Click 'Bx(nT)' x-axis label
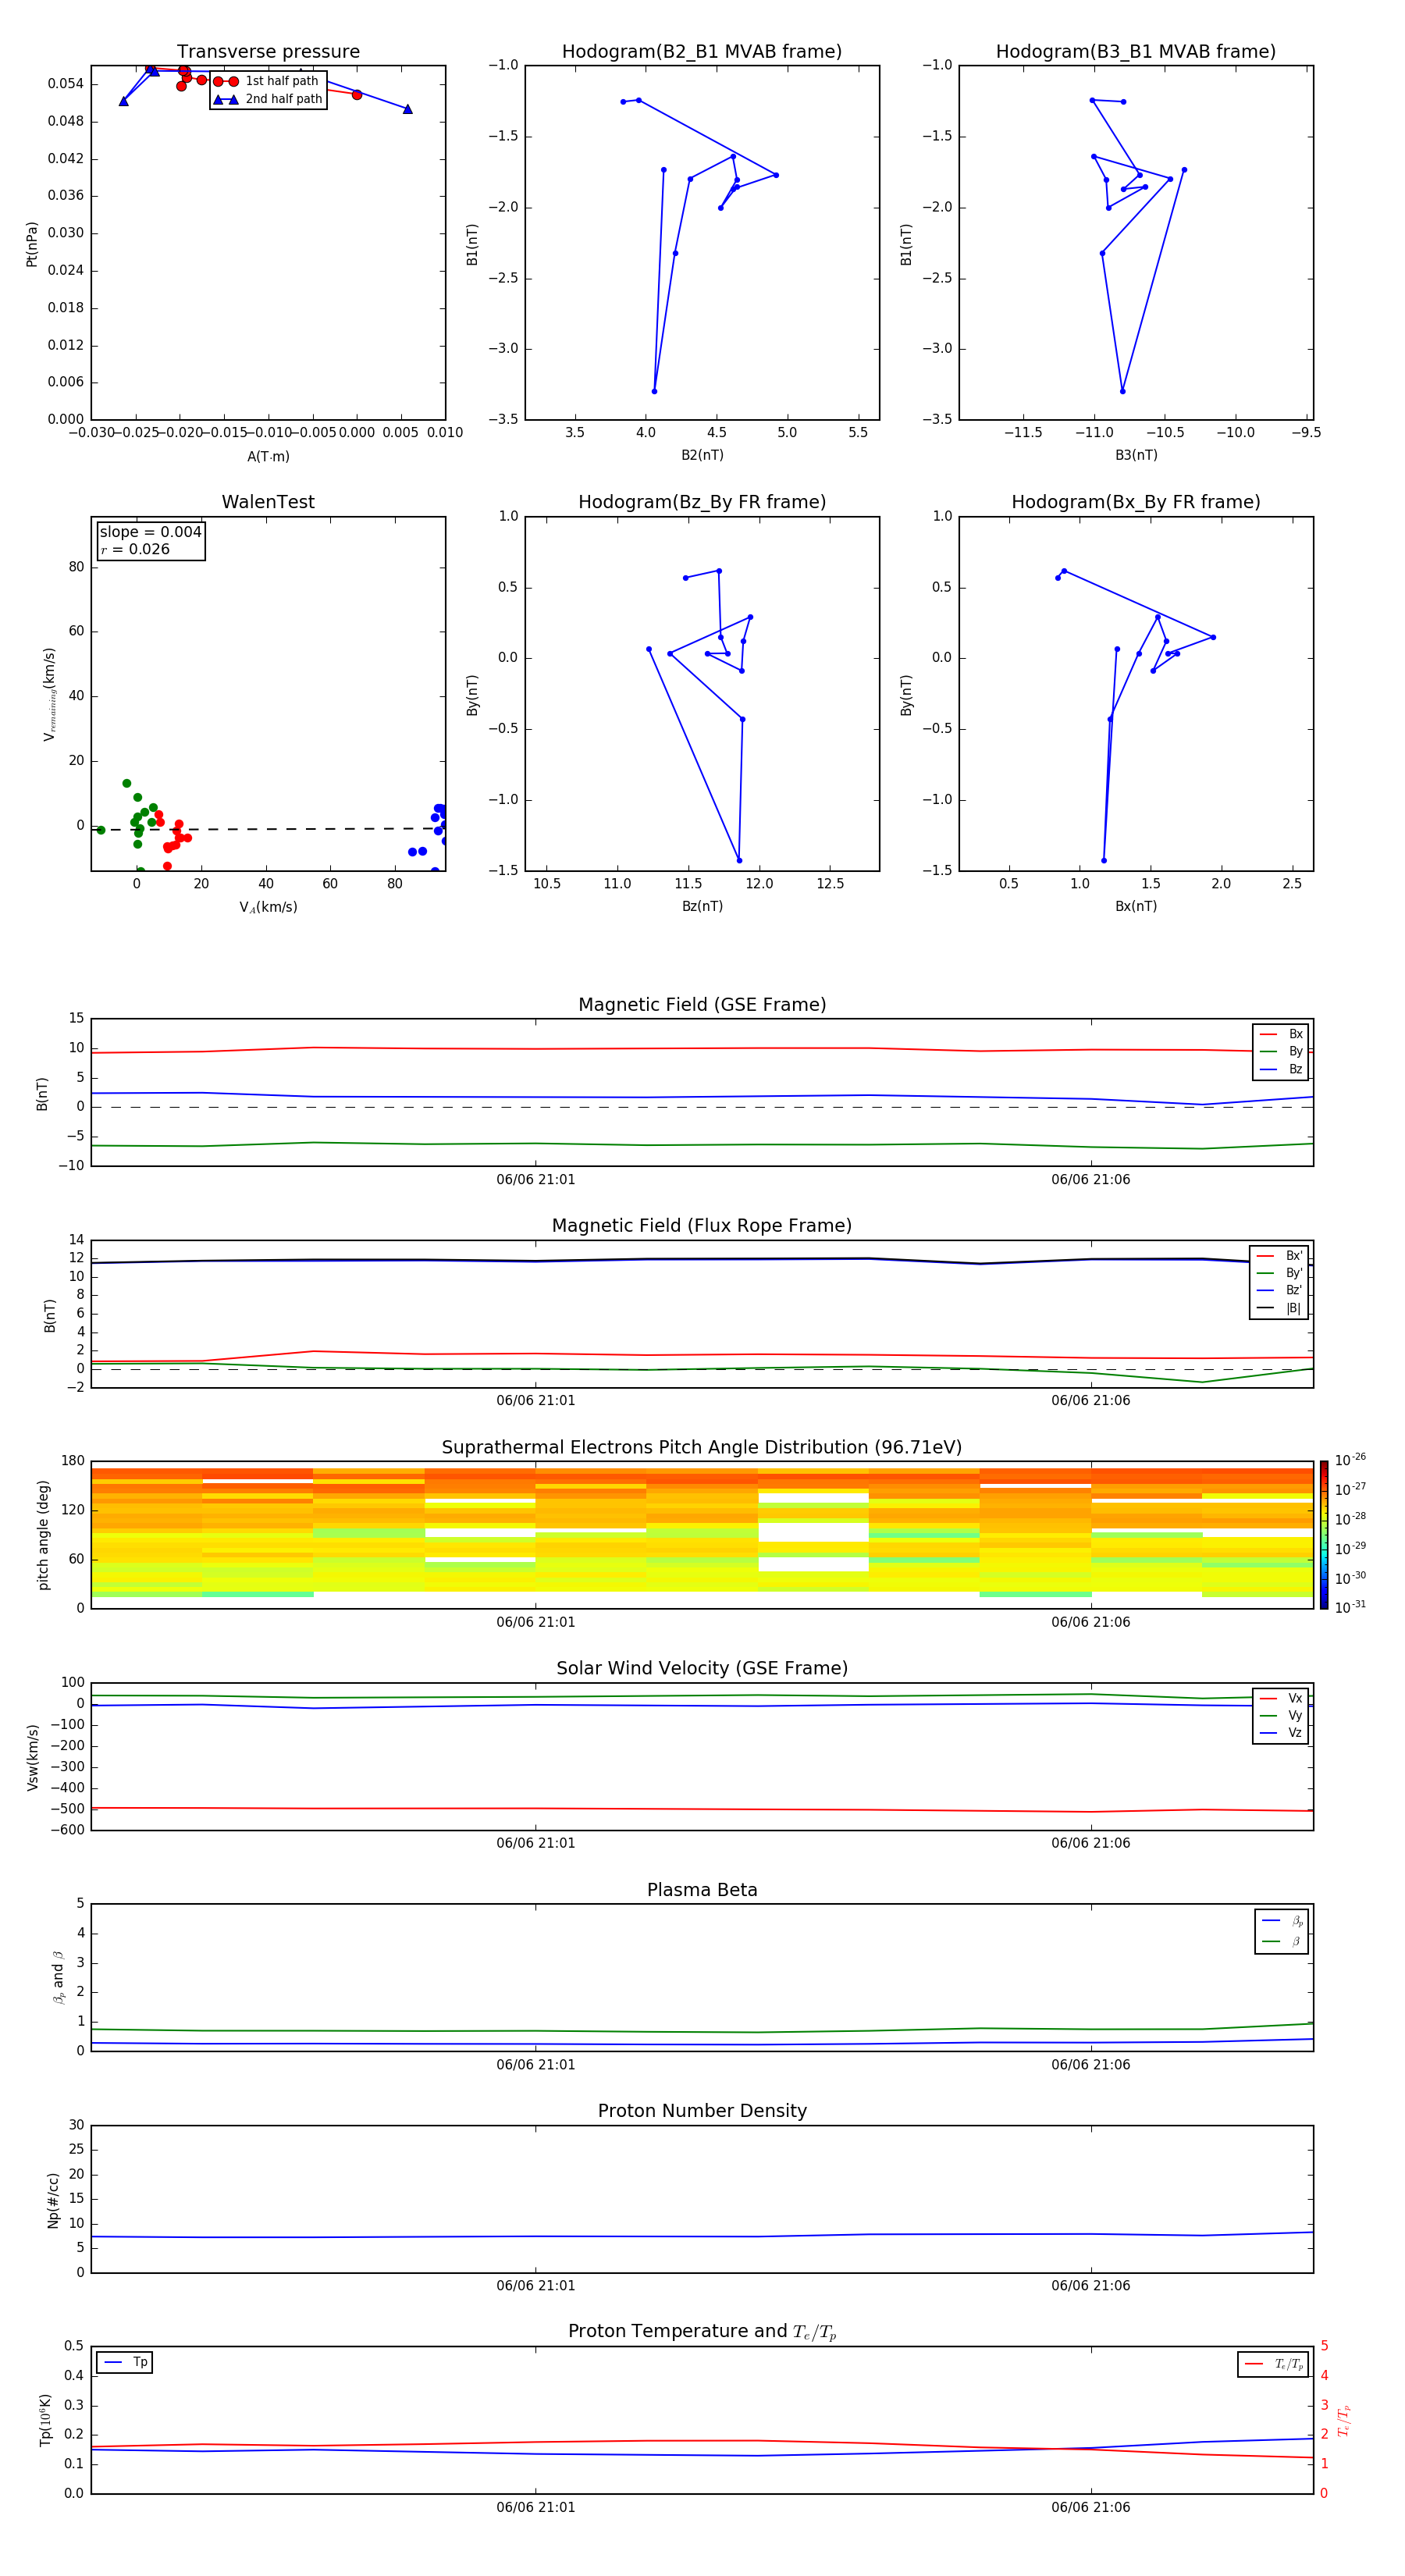The height and width of the screenshot is (2576, 1405). (1136, 906)
